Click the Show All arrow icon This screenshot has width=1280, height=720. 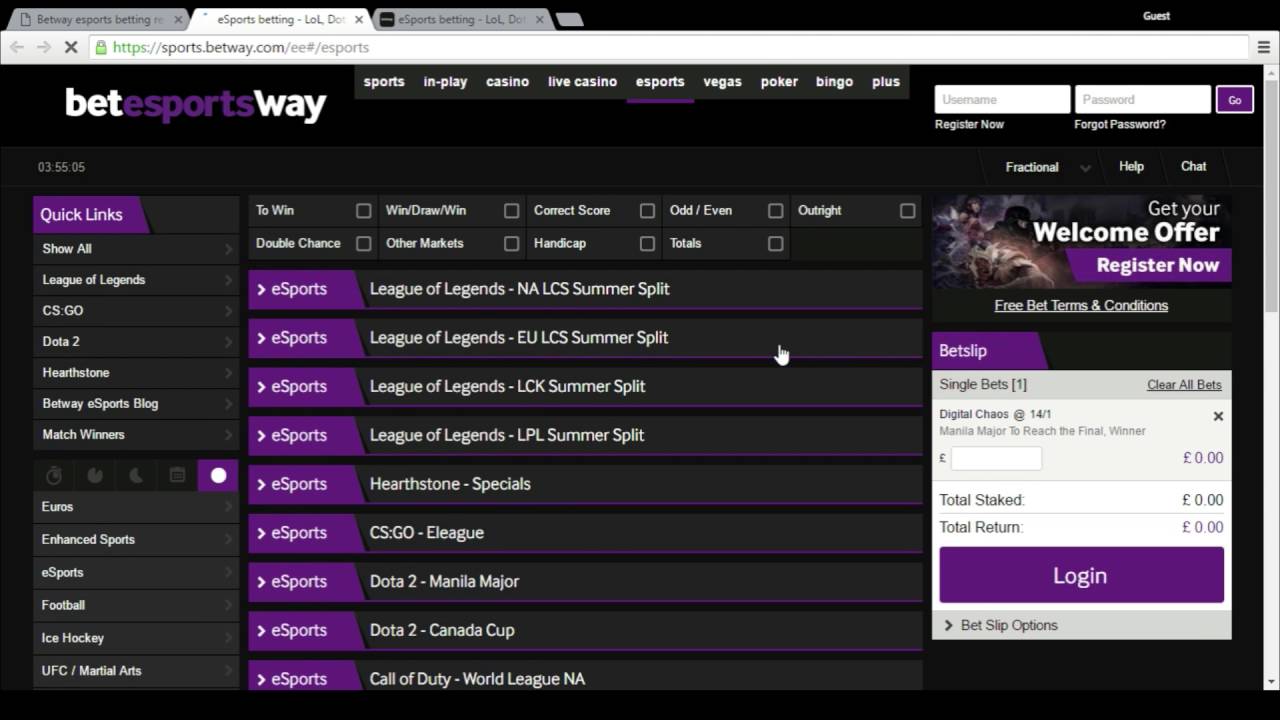coord(228,249)
